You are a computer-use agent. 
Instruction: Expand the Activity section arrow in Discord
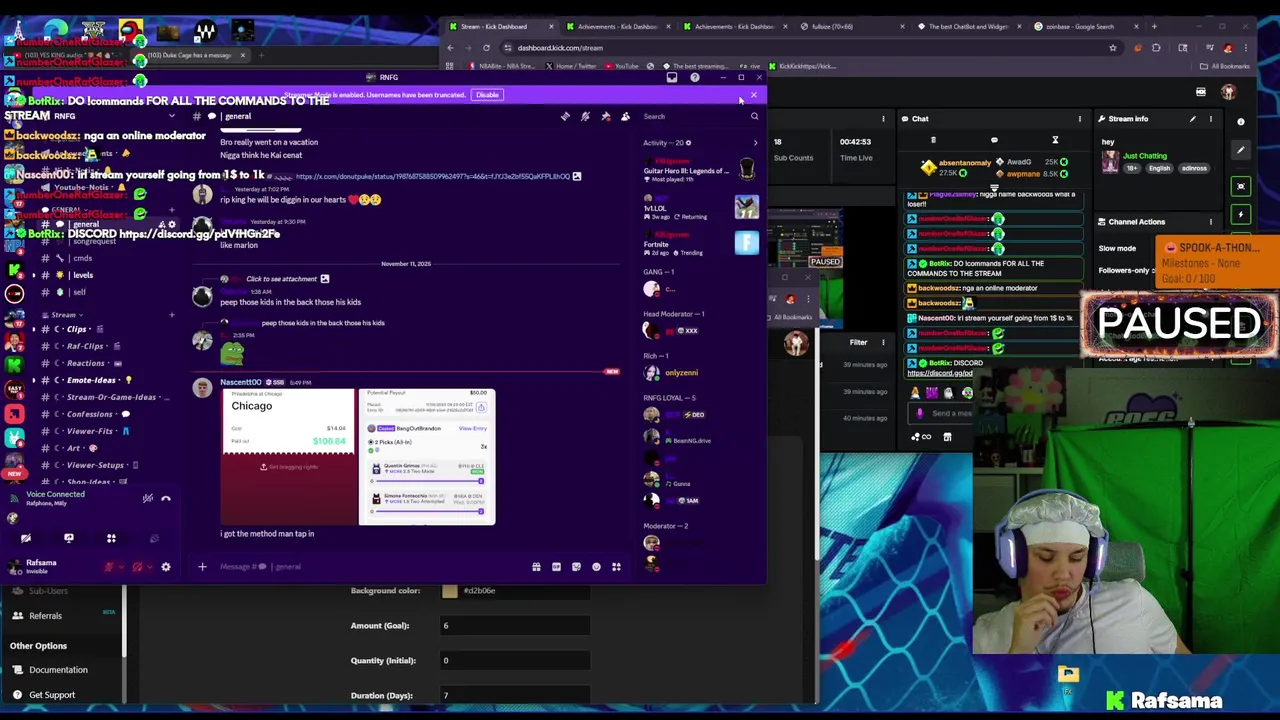[755, 143]
